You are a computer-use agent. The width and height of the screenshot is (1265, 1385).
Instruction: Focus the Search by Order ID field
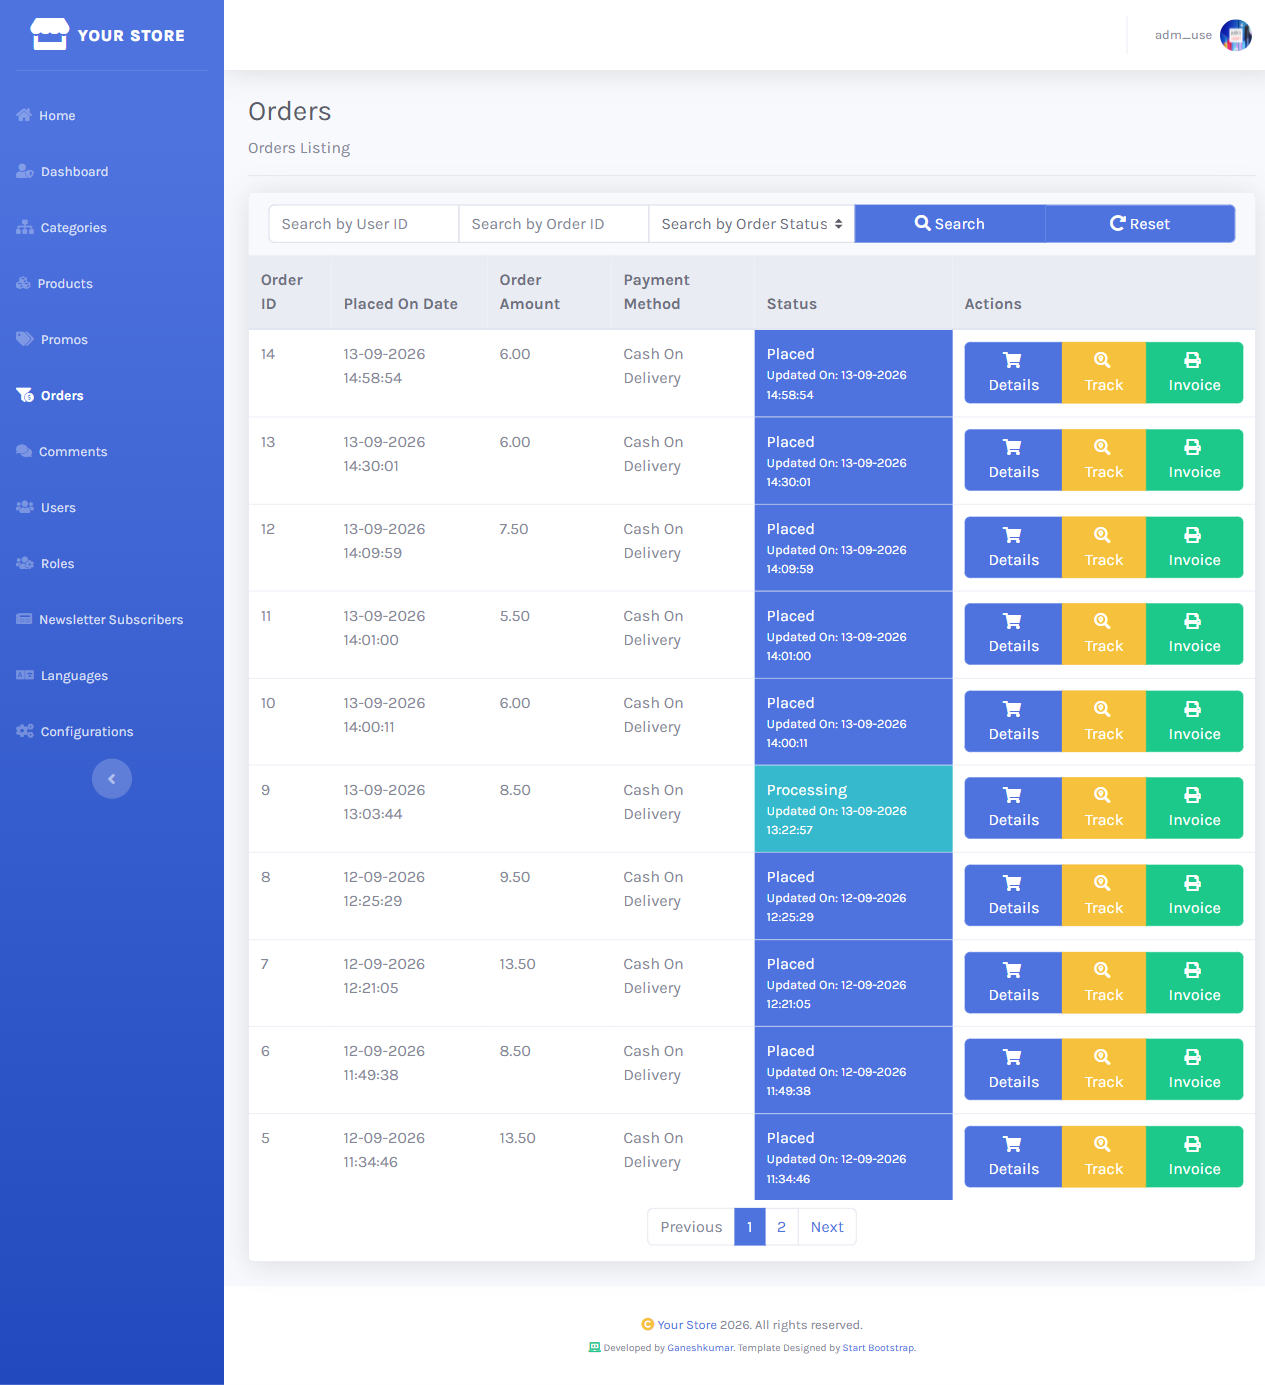coord(554,224)
